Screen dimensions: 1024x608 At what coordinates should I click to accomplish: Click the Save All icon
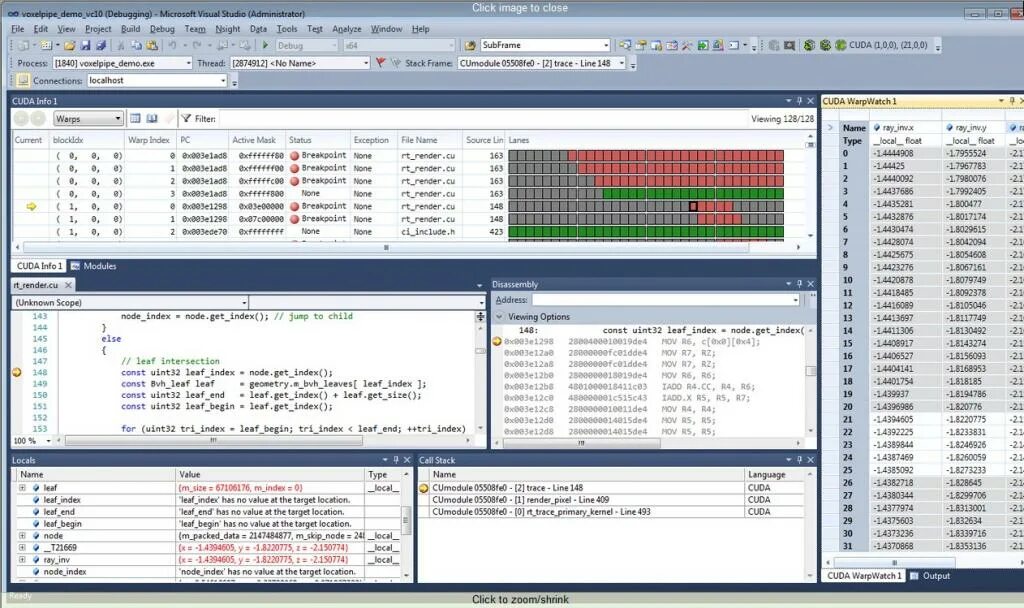pyautogui.click(x=101, y=46)
